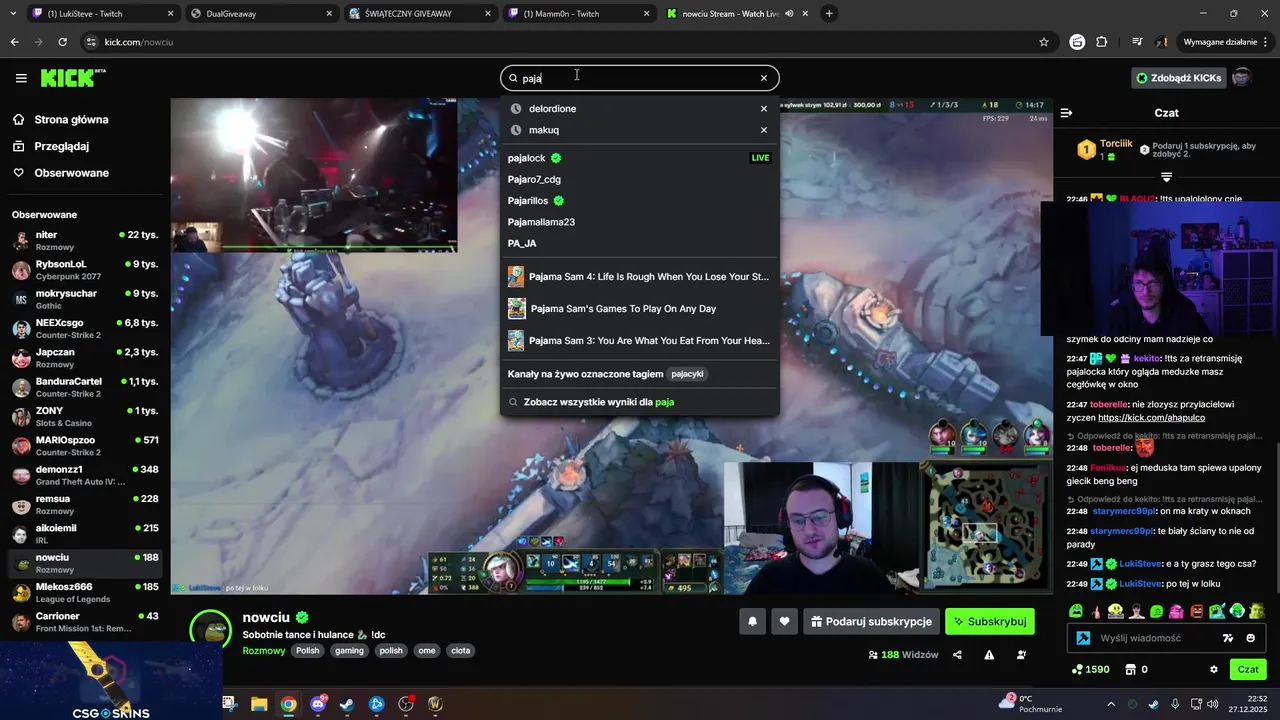Open the 'Pajaro7_cdg' search result
1280x720 pixels.
click(639, 179)
